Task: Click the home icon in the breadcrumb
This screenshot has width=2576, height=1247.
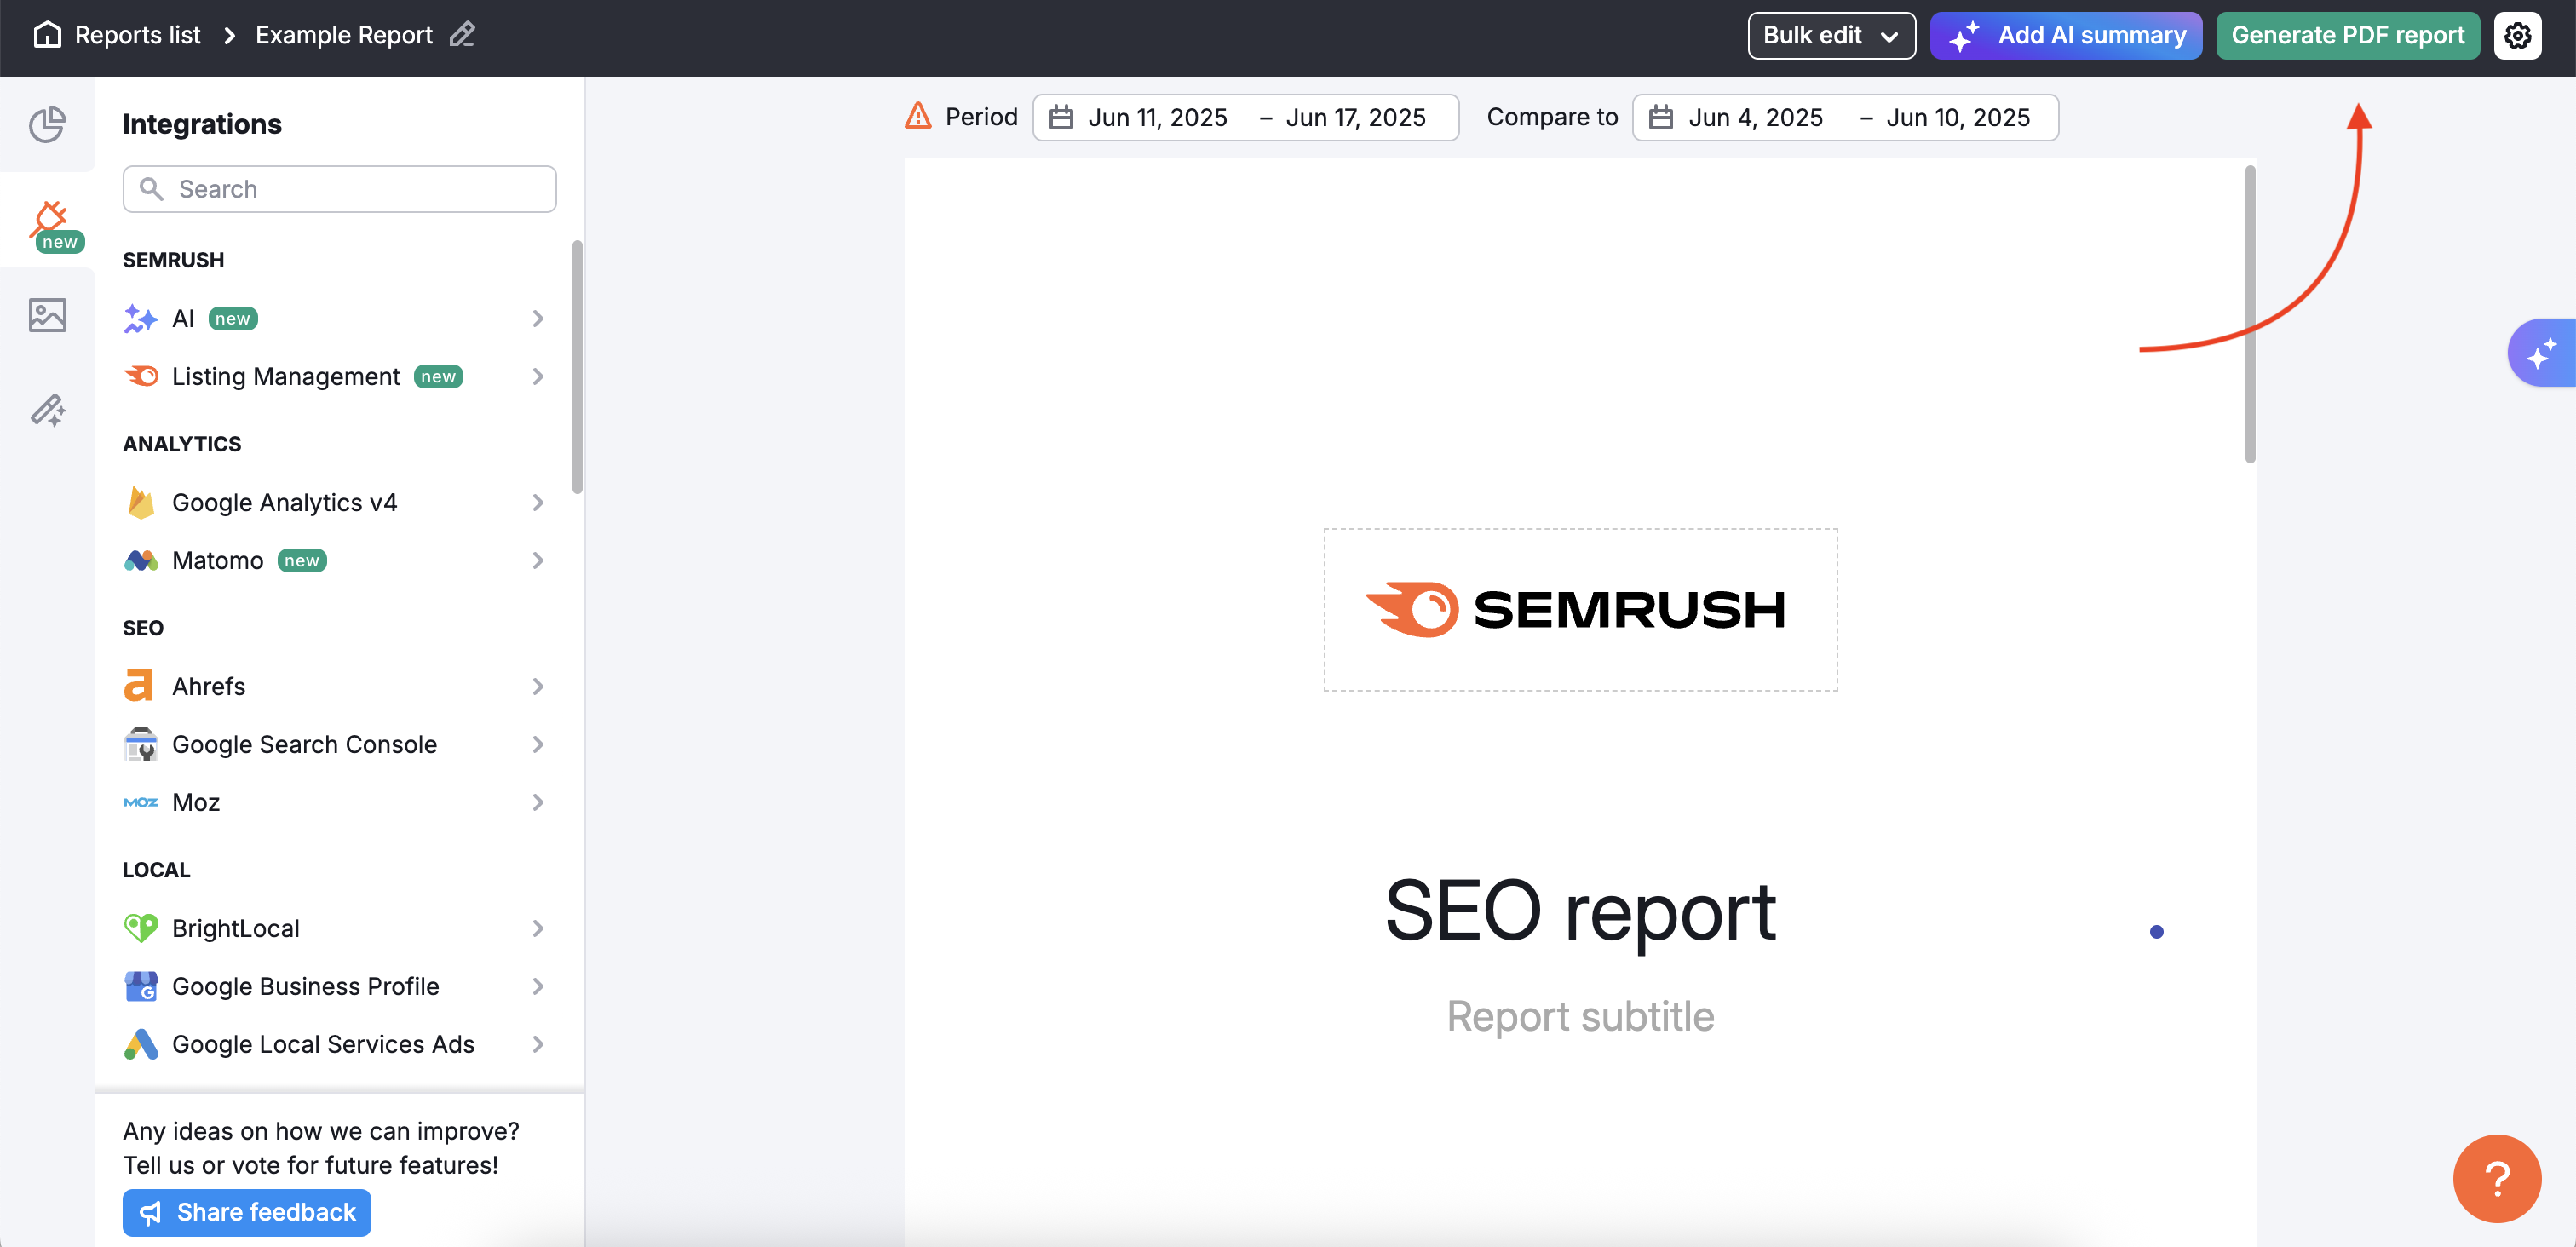Action: [48, 34]
